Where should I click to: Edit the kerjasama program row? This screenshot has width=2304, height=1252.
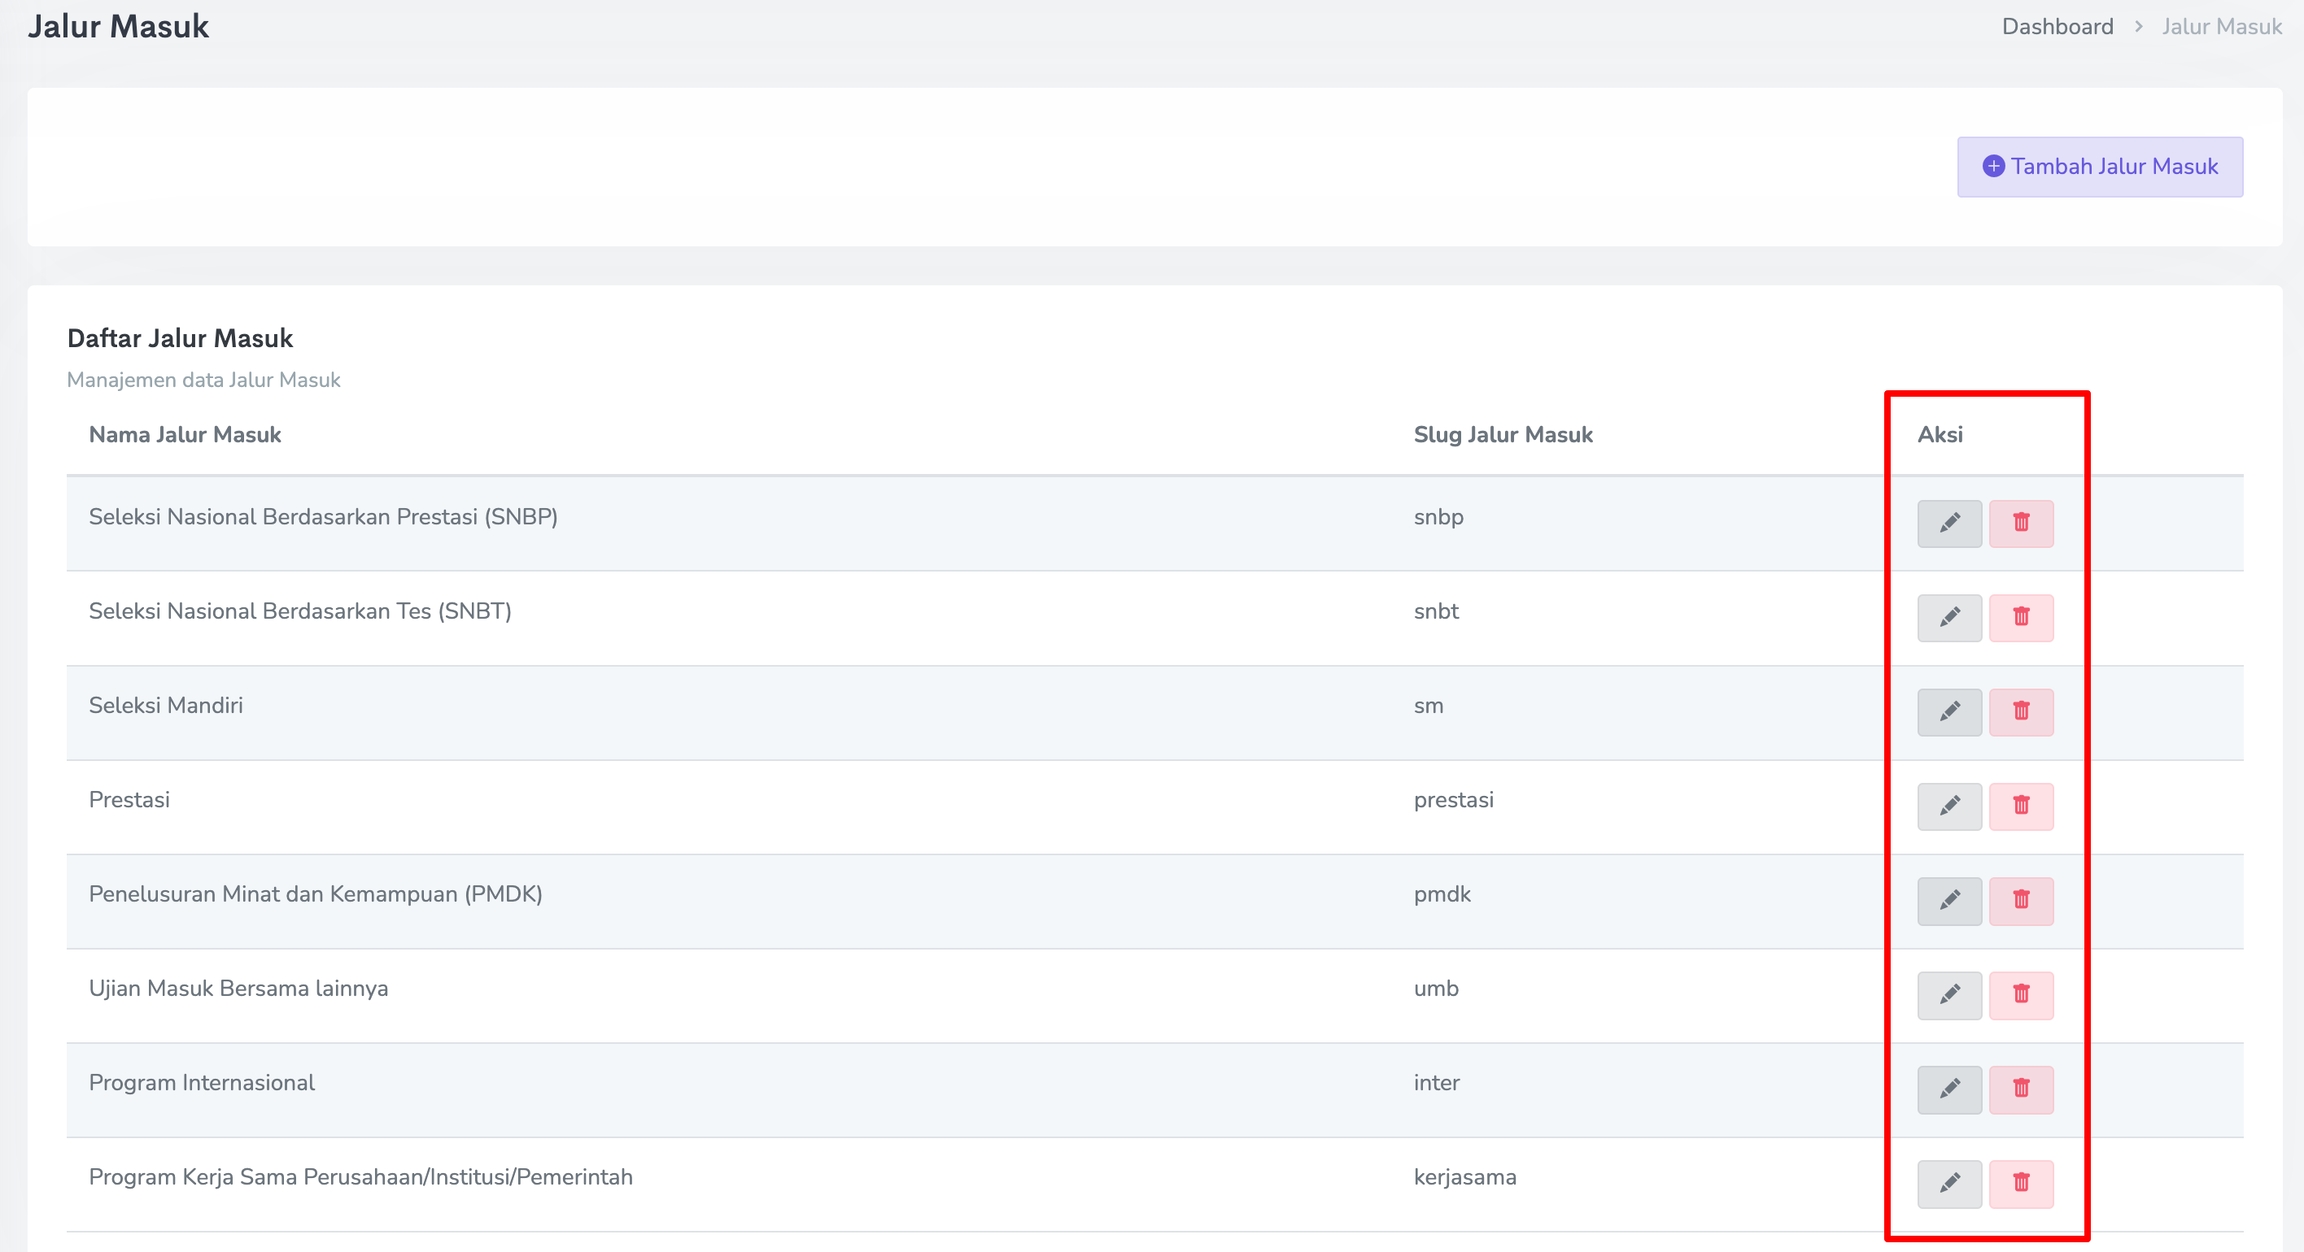tap(1949, 1183)
